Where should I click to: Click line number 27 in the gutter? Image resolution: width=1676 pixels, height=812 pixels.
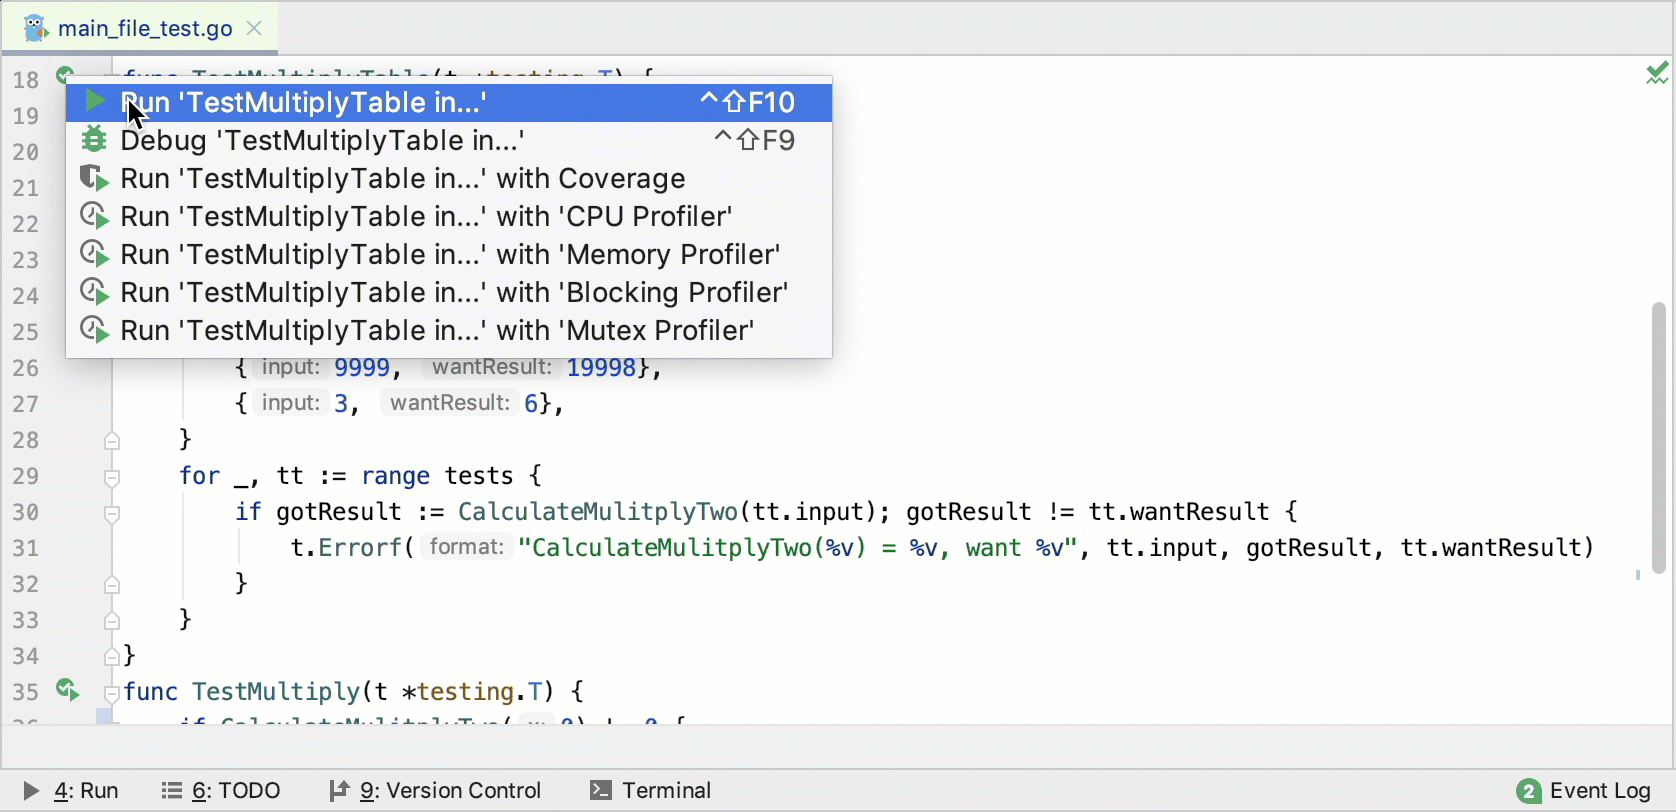point(26,404)
